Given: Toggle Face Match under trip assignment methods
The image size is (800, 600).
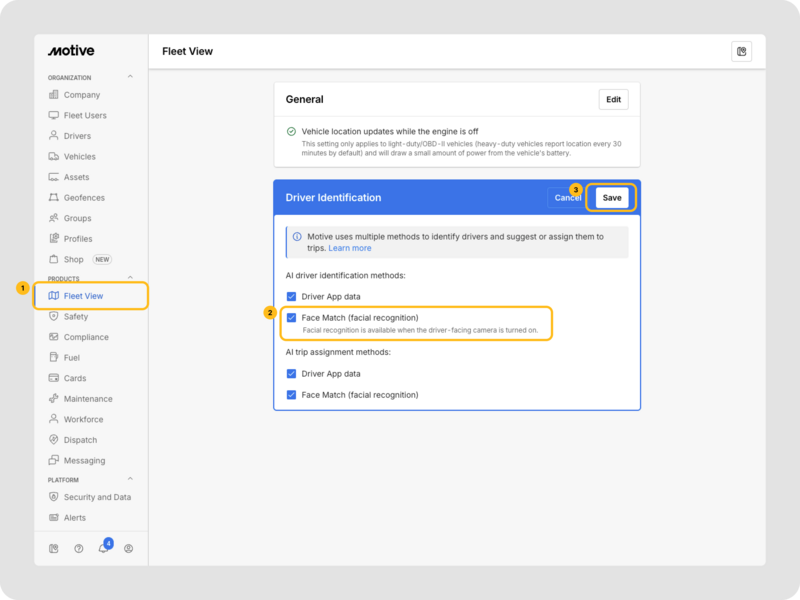Looking at the screenshot, I should (292, 395).
